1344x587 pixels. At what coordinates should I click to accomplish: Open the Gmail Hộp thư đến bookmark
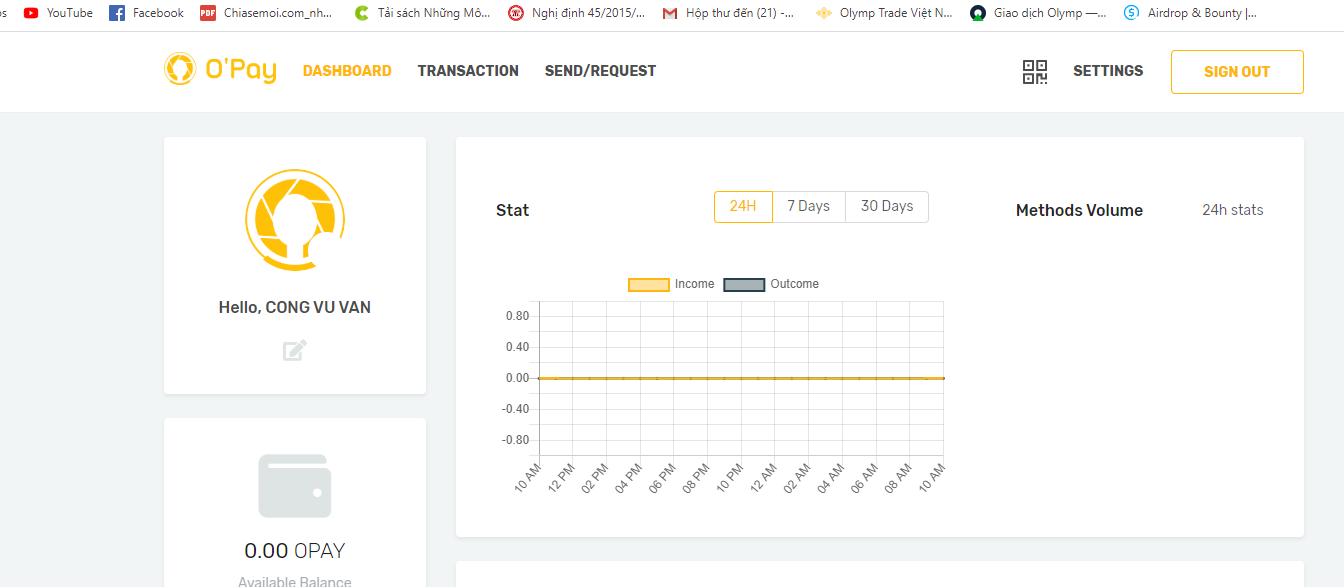729,13
